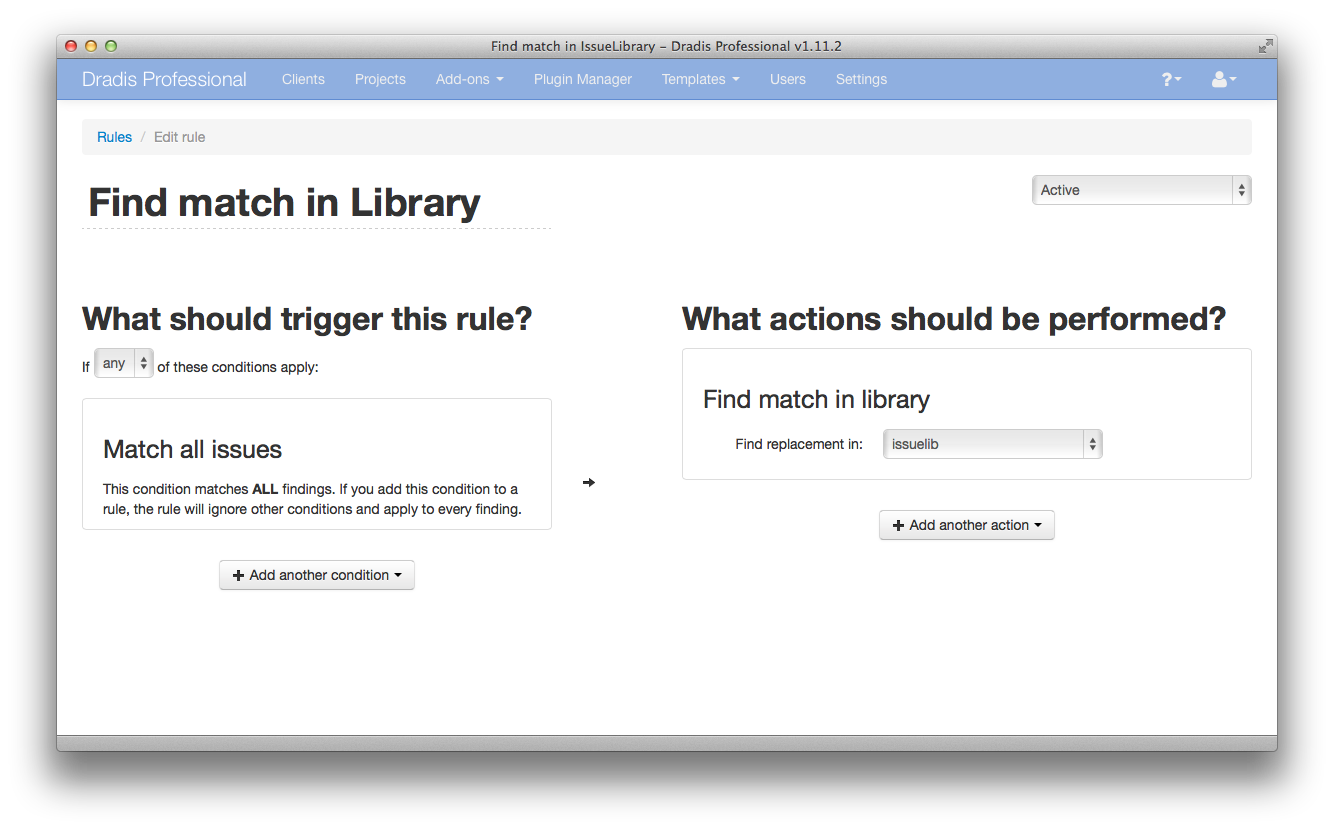Image resolution: width=1334 pixels, height=830 pixels.
Task: Click the arrow icon between conditions and actions
Action: point(588,482)
